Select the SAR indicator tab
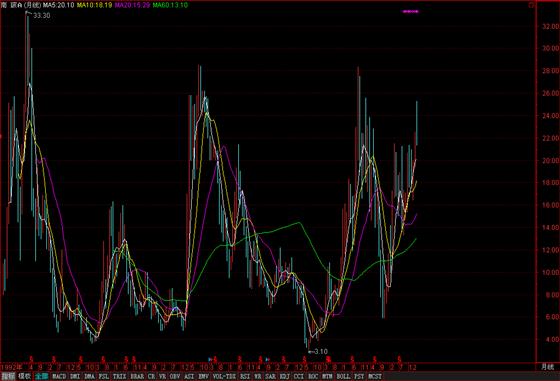This screenshot has width=560, height=381. tap(270, 376)
